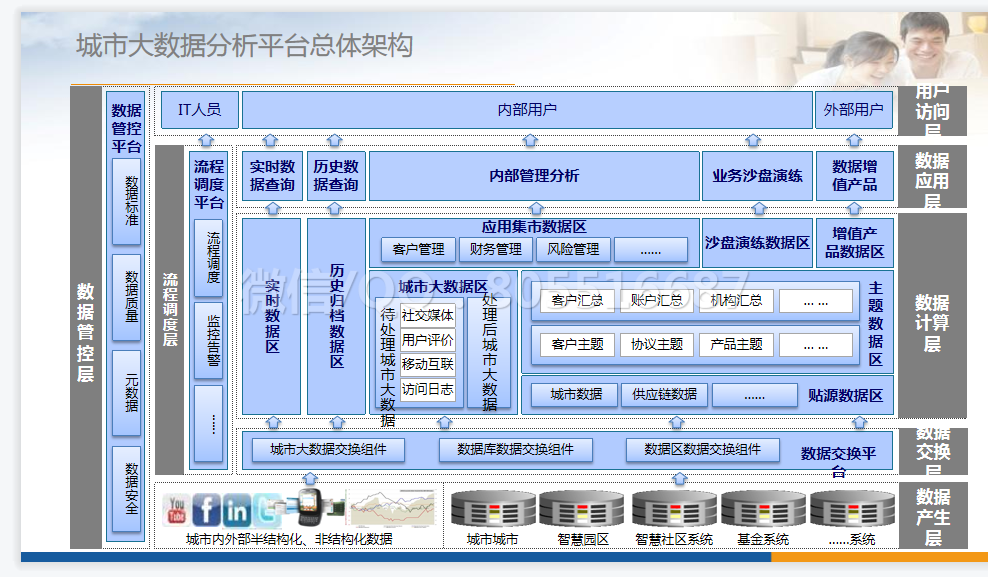Click the 流程调度平台 heading

(x=209, y=185)
